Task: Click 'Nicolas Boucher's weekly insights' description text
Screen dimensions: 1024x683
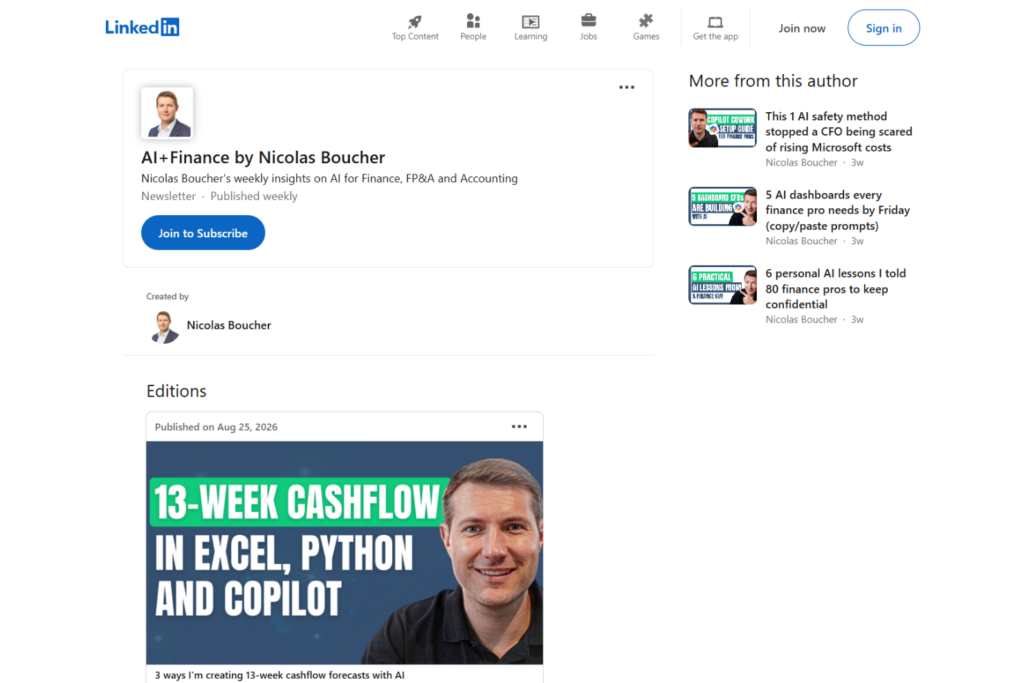Action: pyautogui.click(x=329, y=178)
